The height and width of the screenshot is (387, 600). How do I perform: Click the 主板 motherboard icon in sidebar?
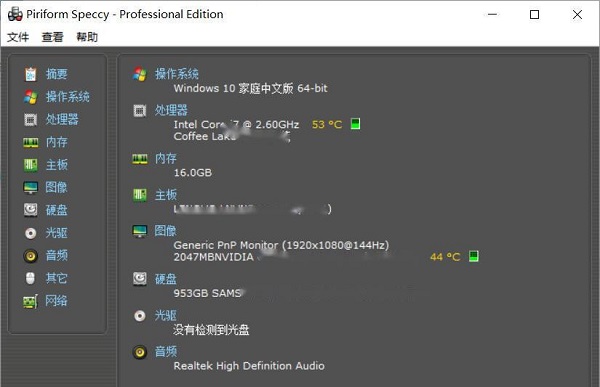point(31,165)
